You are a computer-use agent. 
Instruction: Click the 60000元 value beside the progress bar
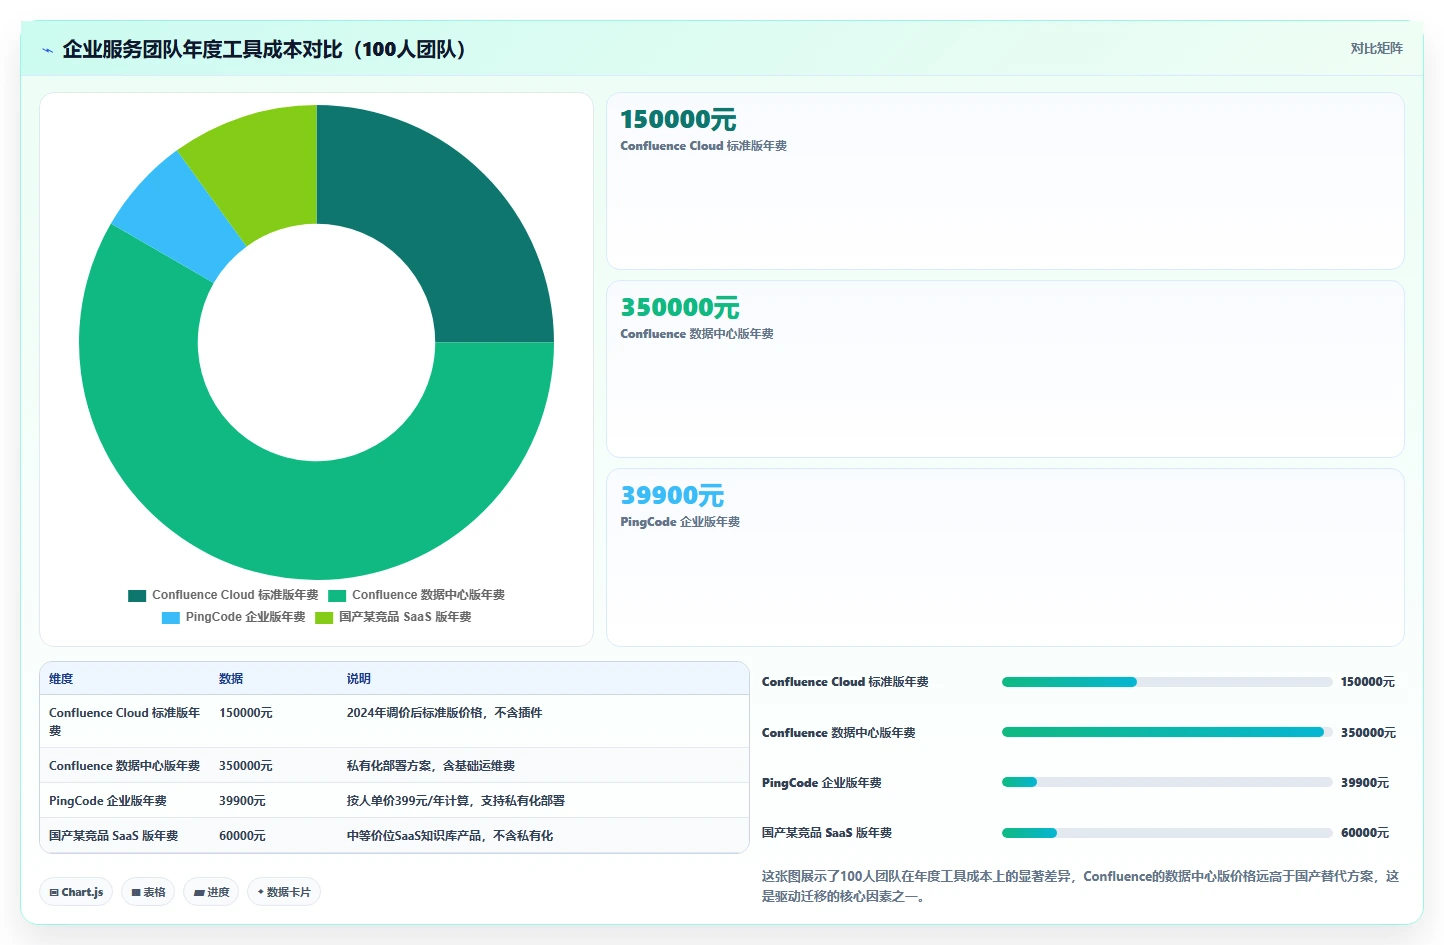1365,833
